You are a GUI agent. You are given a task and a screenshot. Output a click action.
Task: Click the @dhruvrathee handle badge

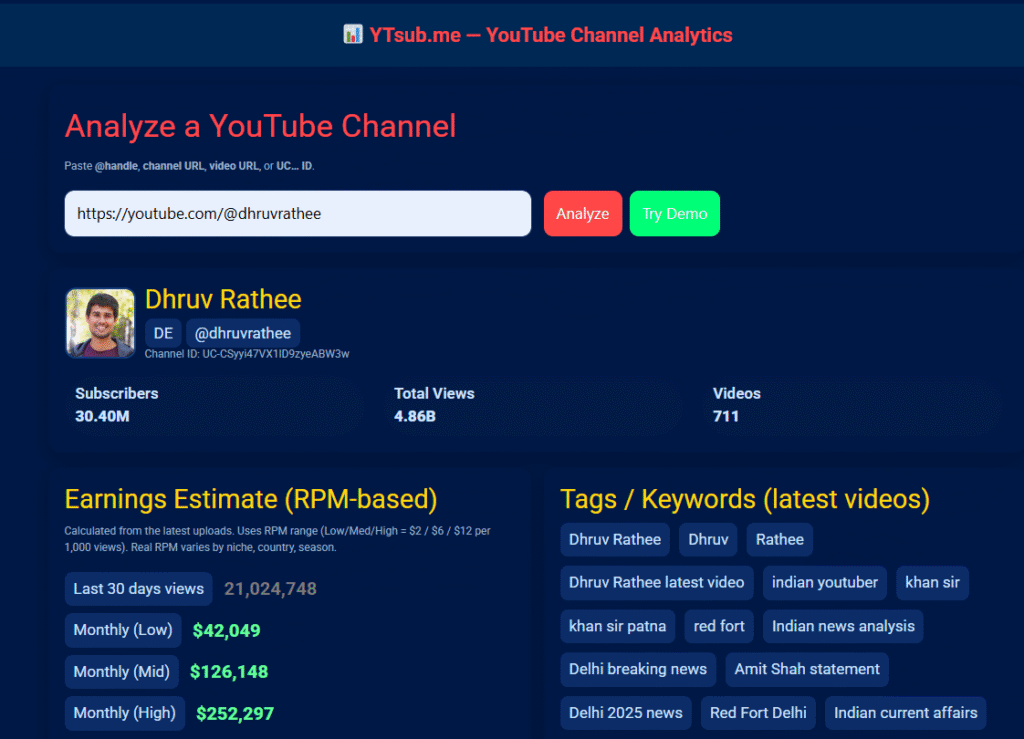point(243,333)
